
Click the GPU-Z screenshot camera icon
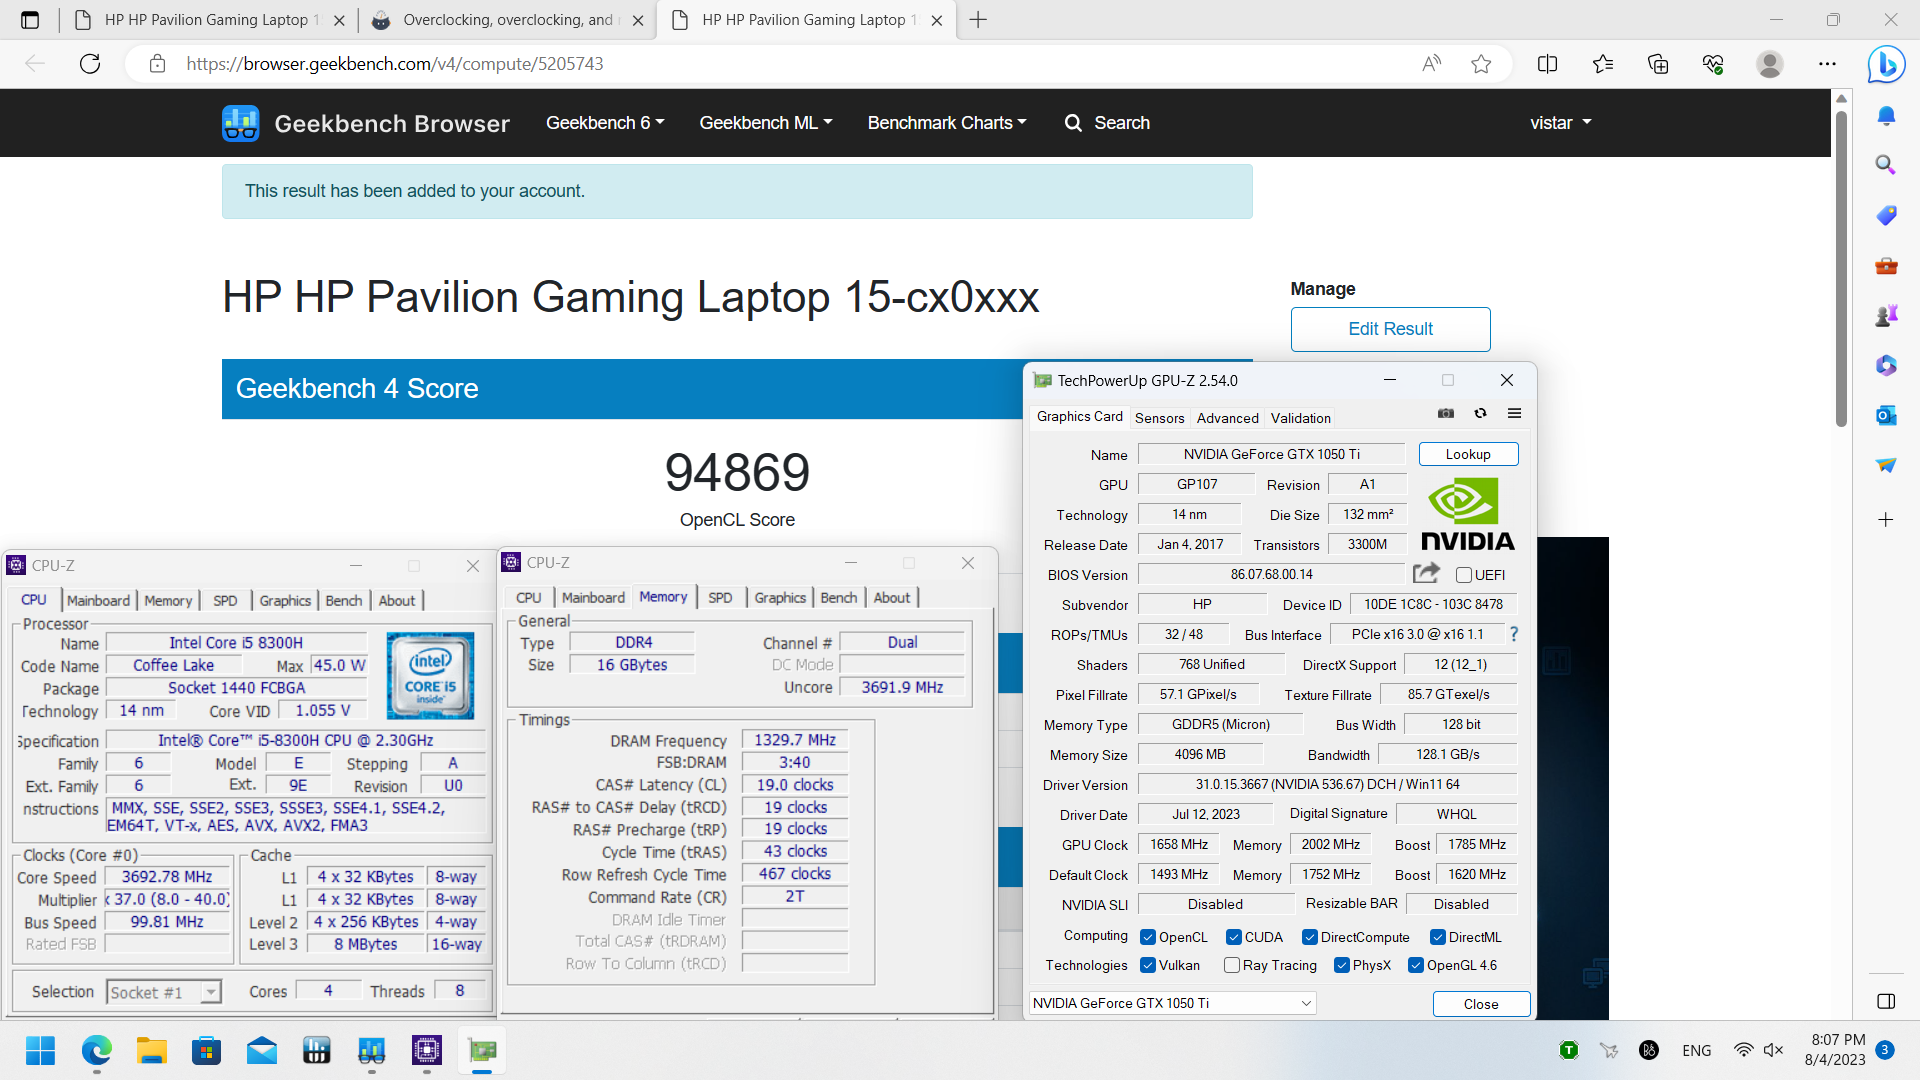point(1446,414)
